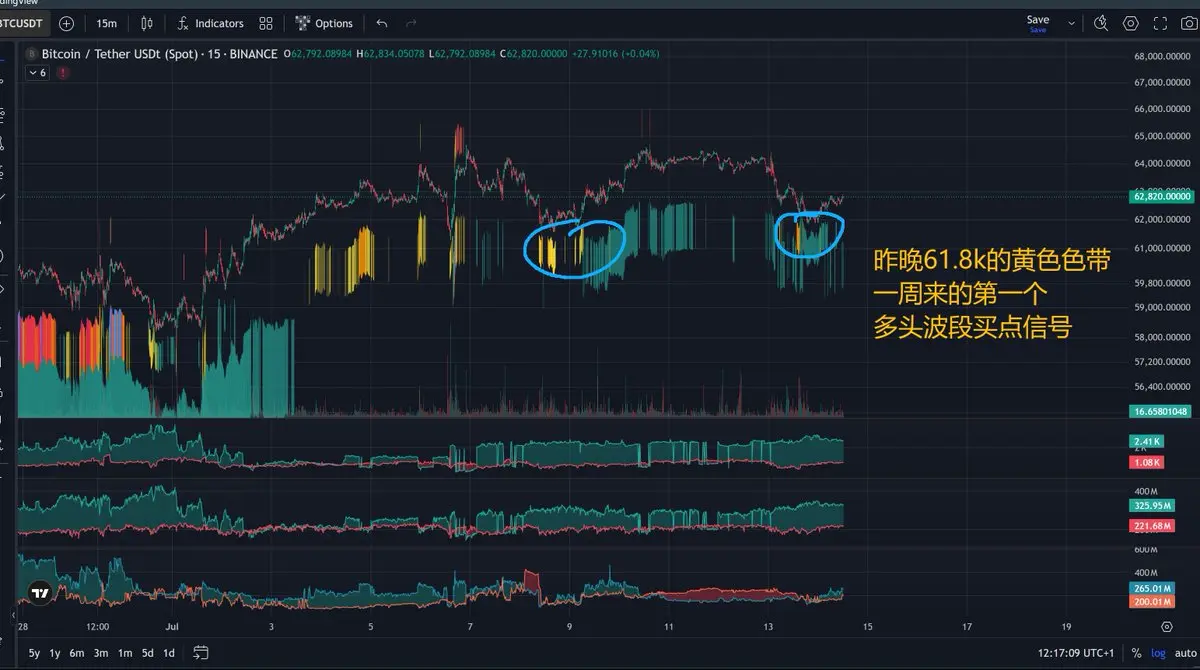
Task: Open the BTCUSDT symbol search
Action: tap(21, 23)
